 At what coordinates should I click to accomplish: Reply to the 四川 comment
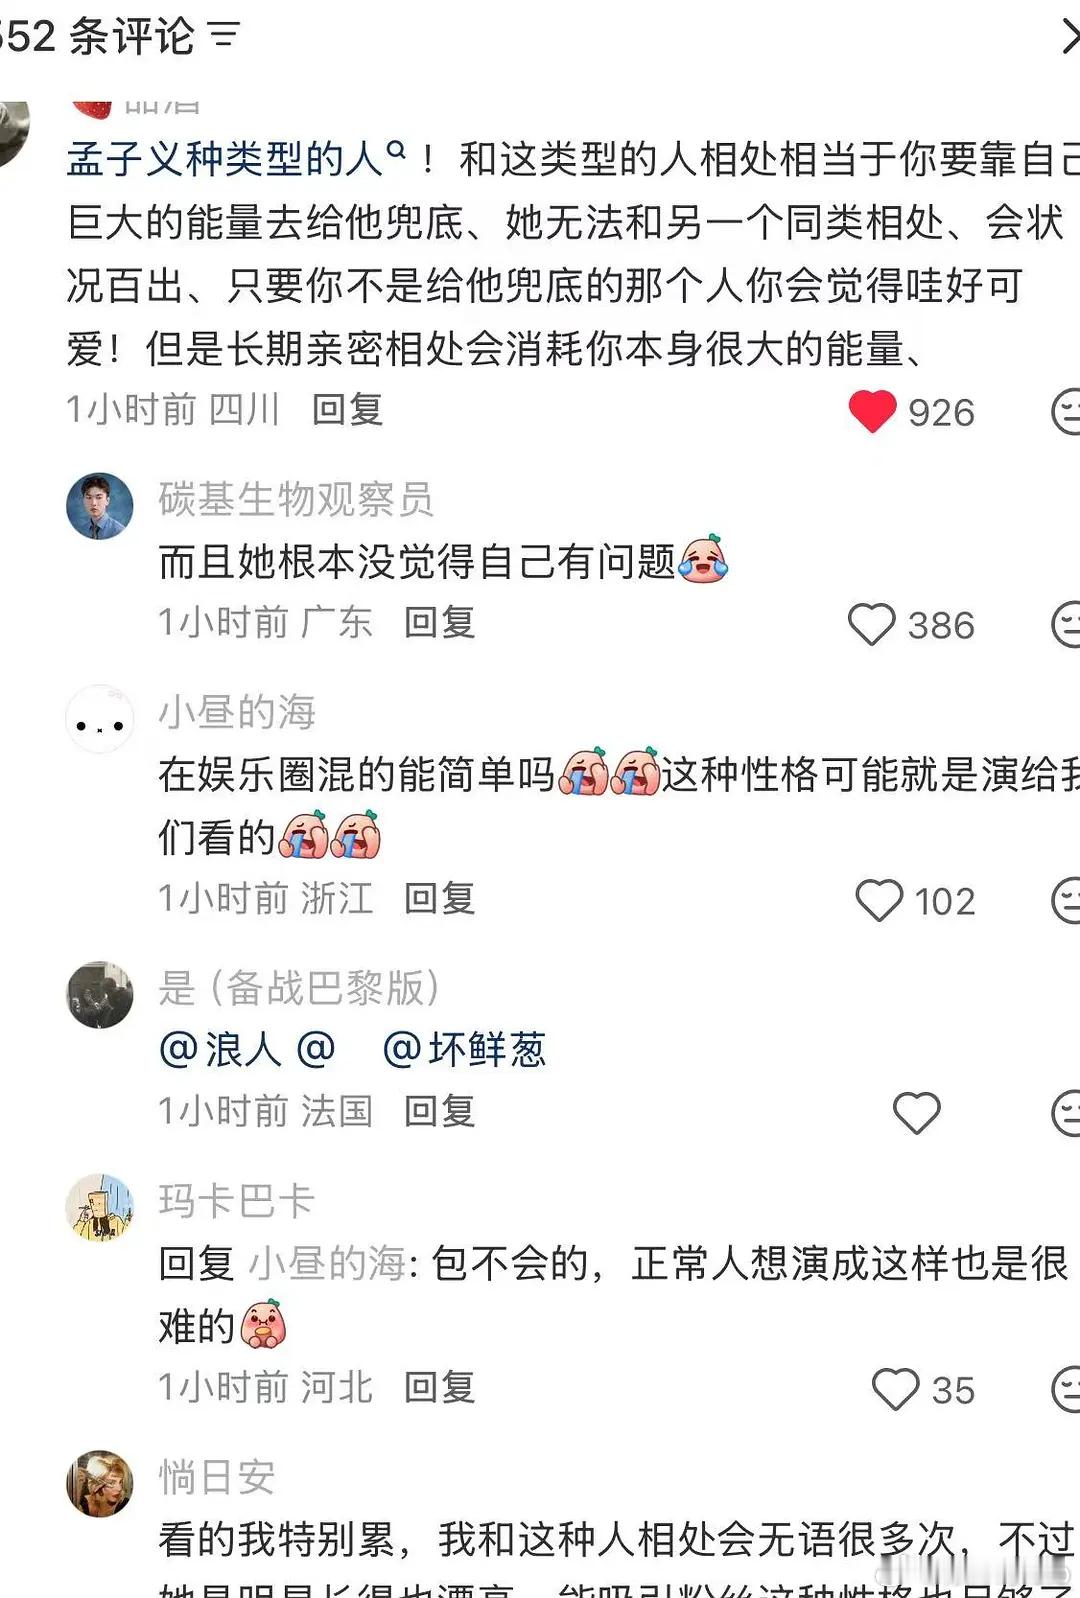point(347,410)
